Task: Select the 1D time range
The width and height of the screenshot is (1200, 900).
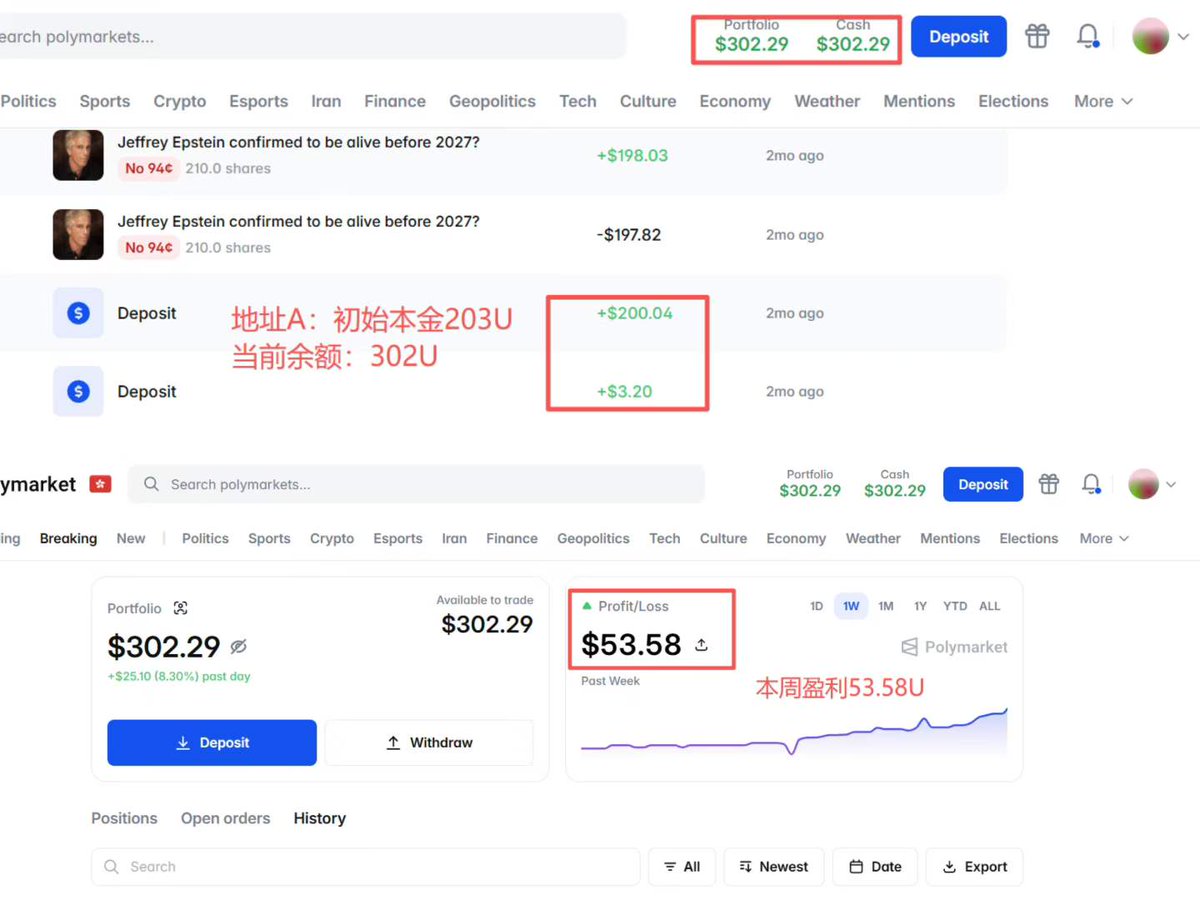Action: point(816,606)
